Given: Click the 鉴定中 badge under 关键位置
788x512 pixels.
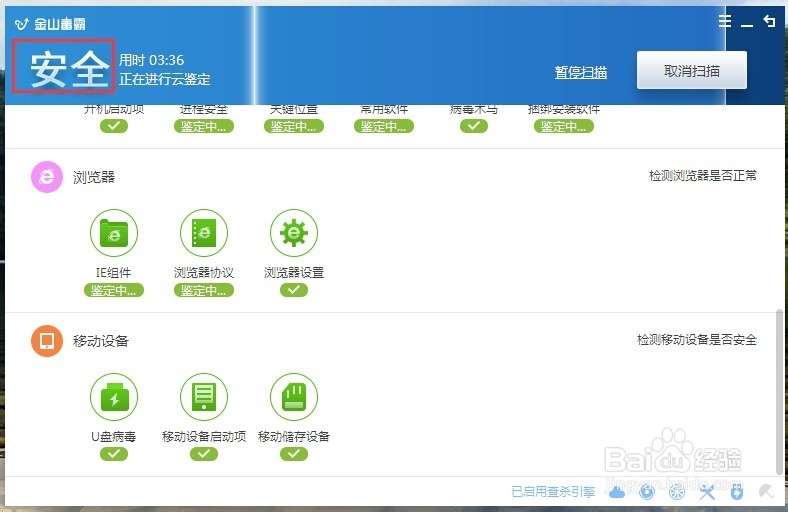Looking at the screenshot, I should coord(293,127).
